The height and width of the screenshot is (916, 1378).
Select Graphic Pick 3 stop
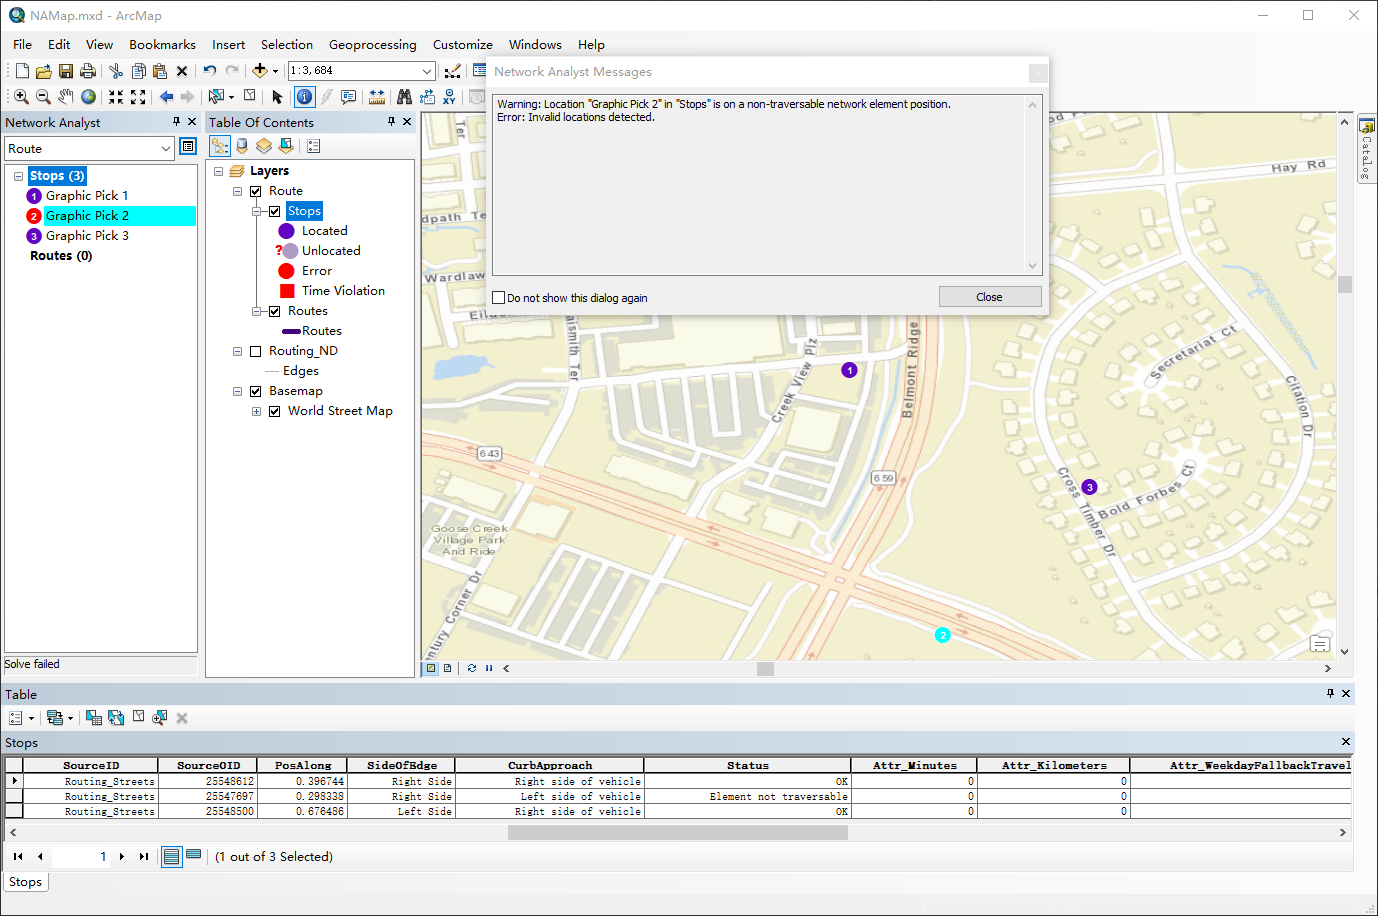coord(87,236)
